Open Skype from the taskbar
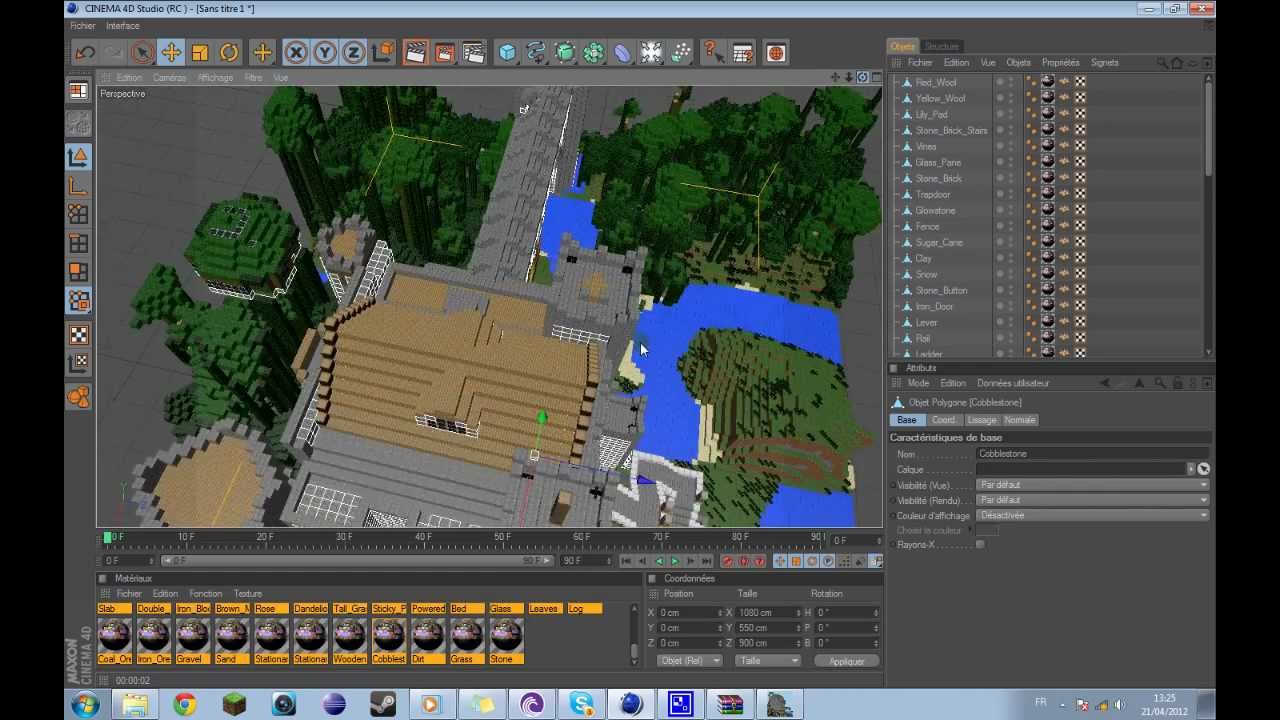This screenshot has width=1280, height=720. (581, 705)
